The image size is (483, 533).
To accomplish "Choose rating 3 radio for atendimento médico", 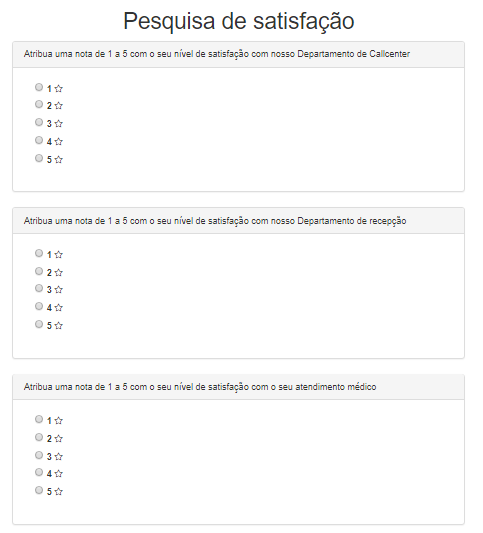I will [x=39, y=455].
